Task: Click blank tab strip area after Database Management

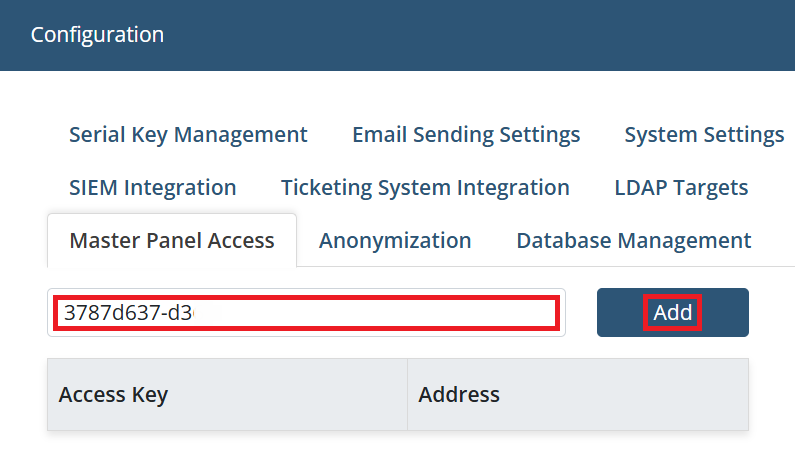Action: point(775,240)
